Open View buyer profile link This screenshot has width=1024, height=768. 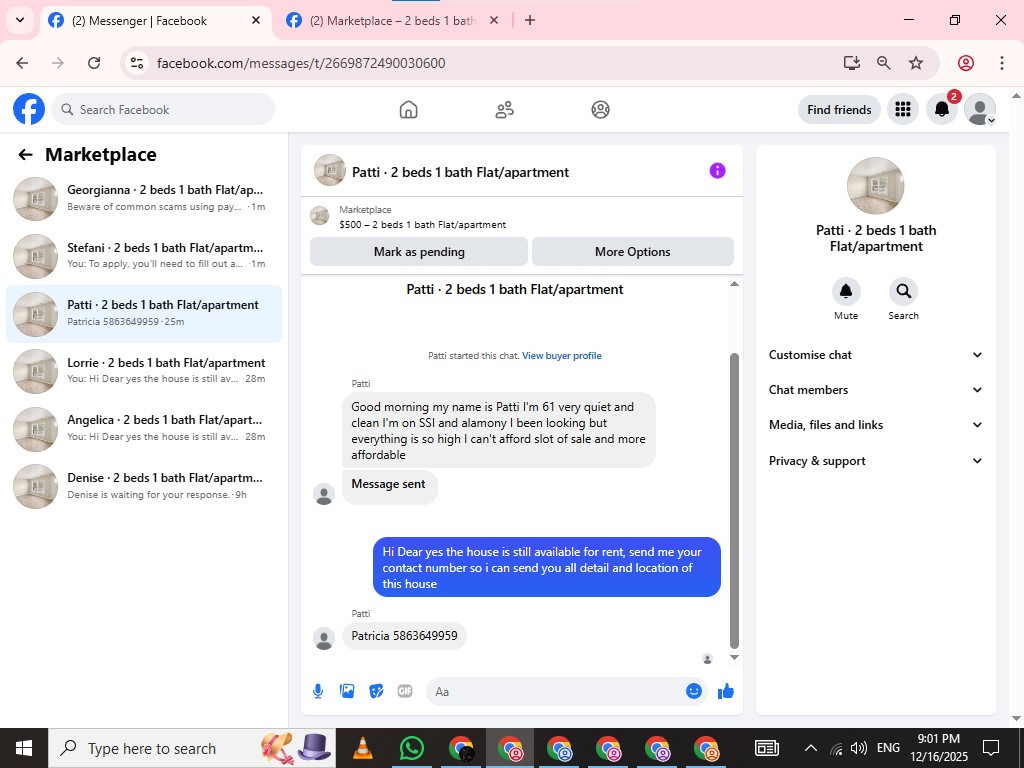pos(562,356)
